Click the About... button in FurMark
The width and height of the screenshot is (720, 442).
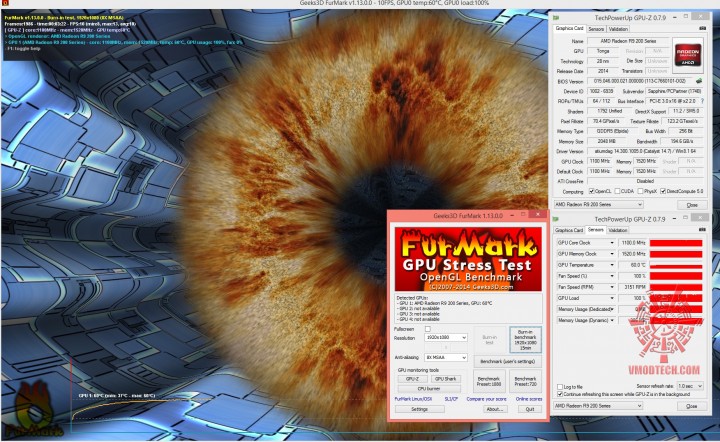coord(495,409)
